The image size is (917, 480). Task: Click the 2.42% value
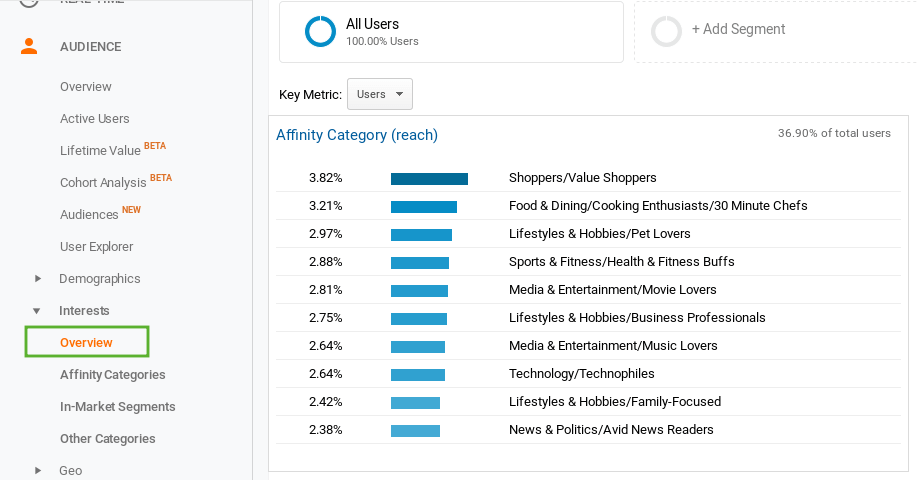tap(326, 402)
